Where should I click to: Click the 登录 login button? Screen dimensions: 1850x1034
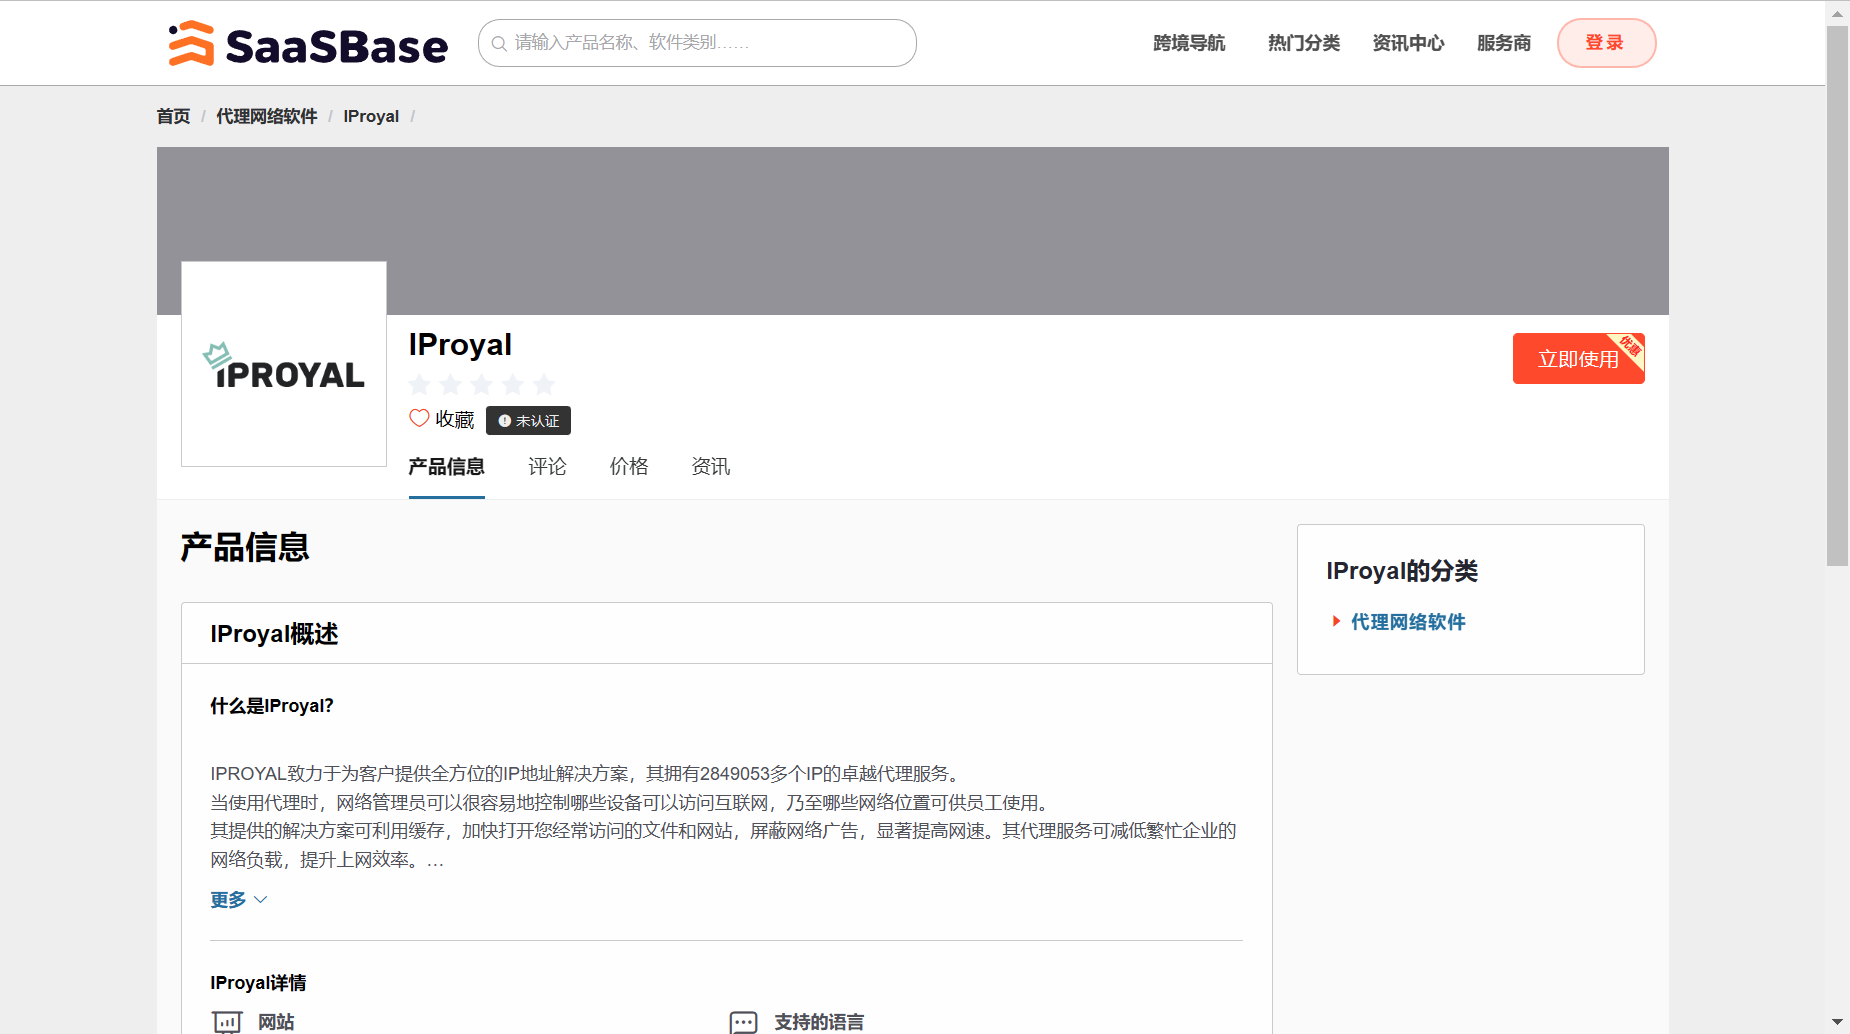pyautogui.click(x=1606, y=43)
